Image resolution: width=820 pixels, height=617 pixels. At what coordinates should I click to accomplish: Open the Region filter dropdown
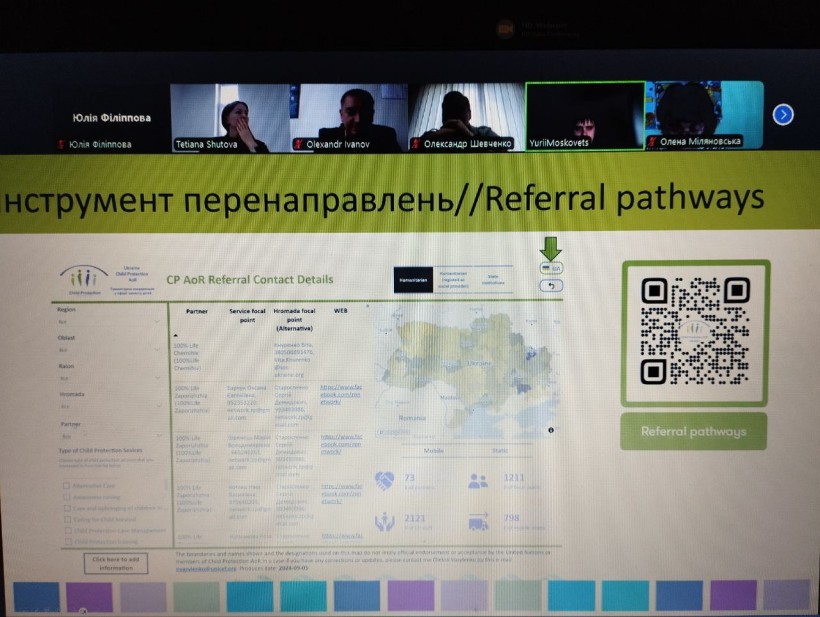(109, 322)
